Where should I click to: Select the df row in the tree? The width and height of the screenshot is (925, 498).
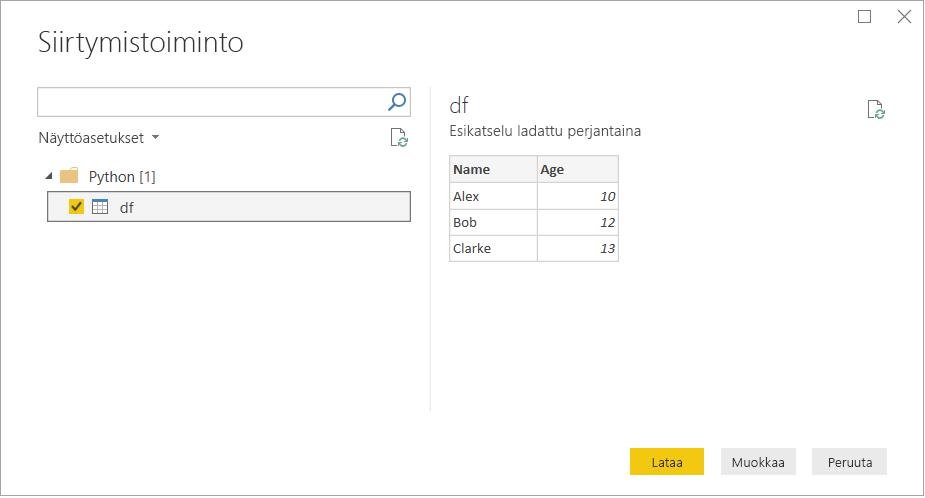pyautogui.click(x=229, y=207)
